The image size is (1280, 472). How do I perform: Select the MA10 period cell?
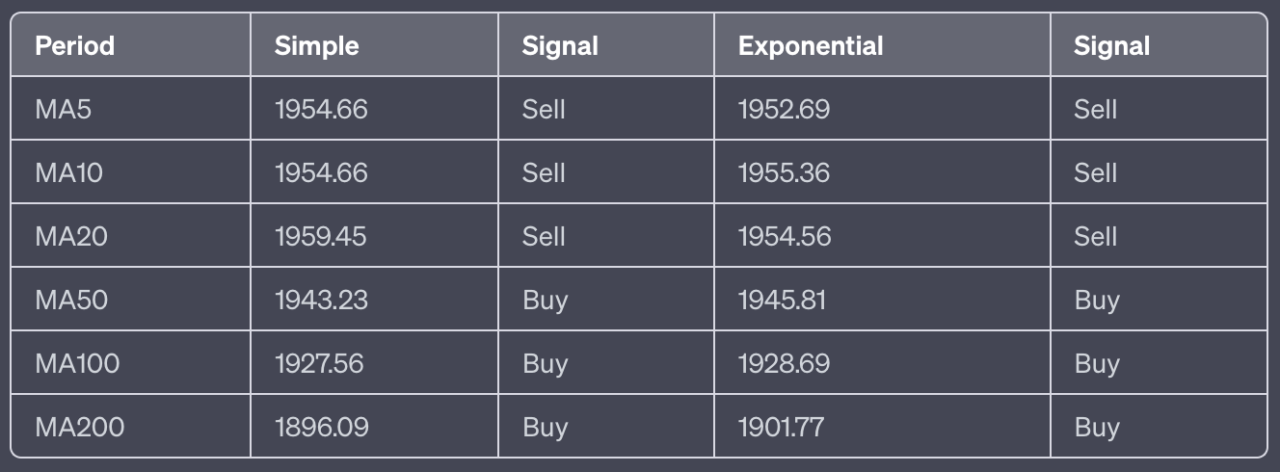(x=69, y=173)
